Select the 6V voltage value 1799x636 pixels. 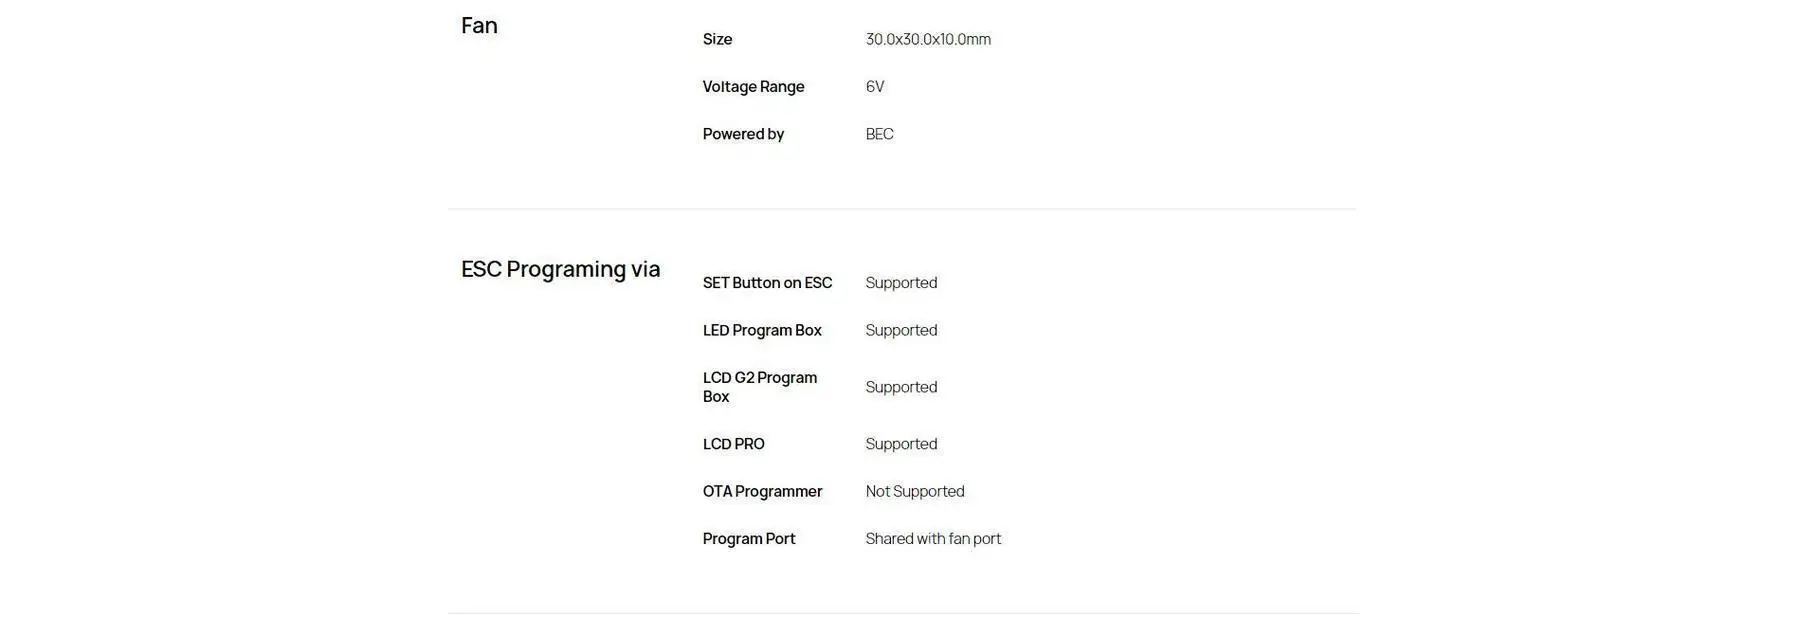tap(875, 87)
